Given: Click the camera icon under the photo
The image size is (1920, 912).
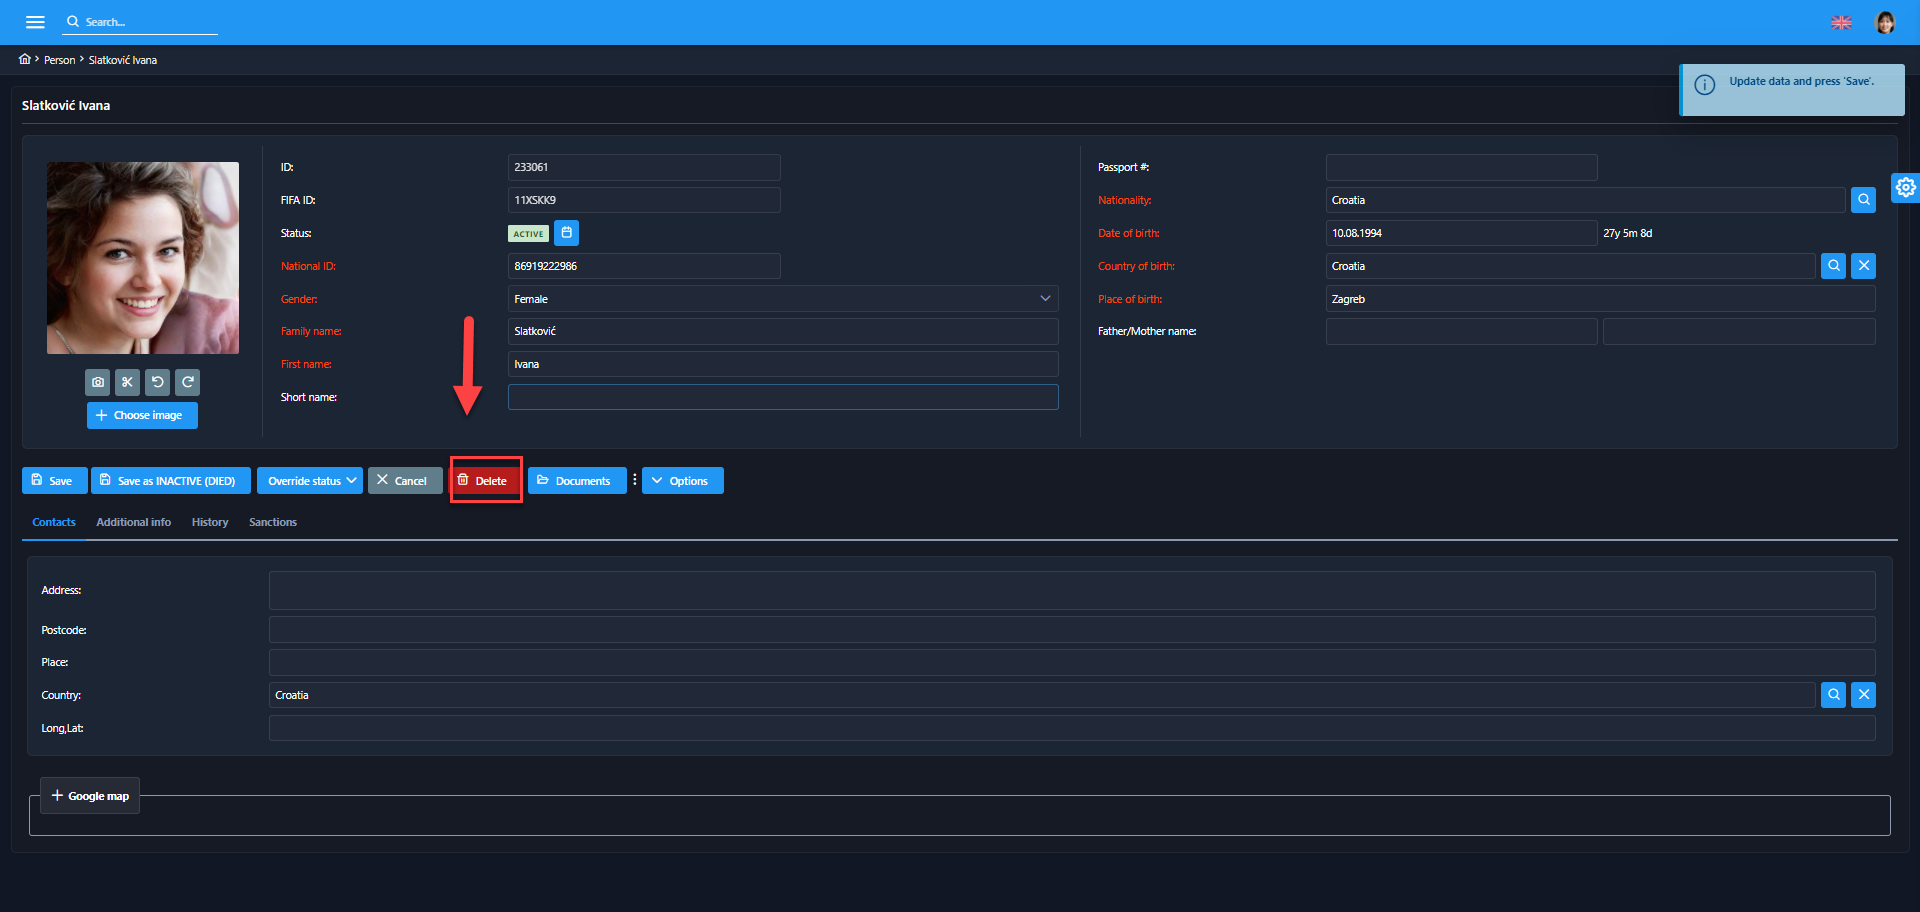Looking at the screenshot, I should (x=98, y=382).
